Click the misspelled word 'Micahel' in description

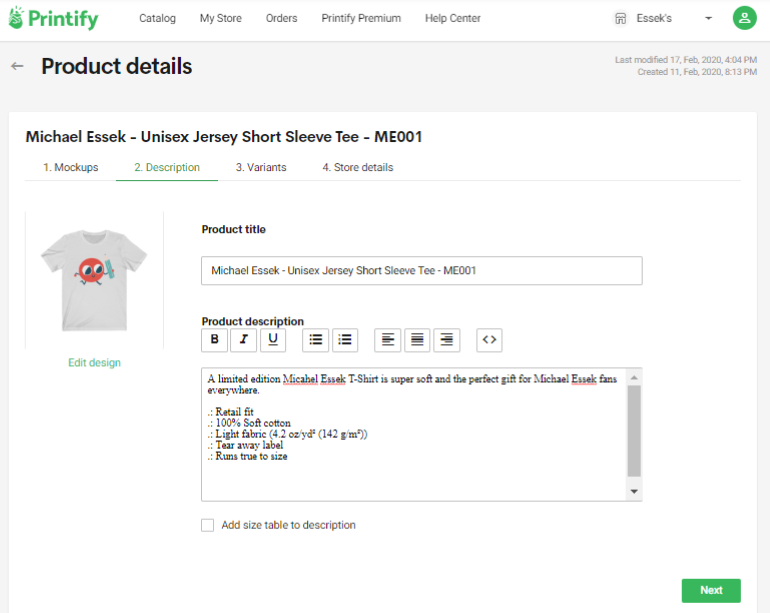(x=301, y=379)
